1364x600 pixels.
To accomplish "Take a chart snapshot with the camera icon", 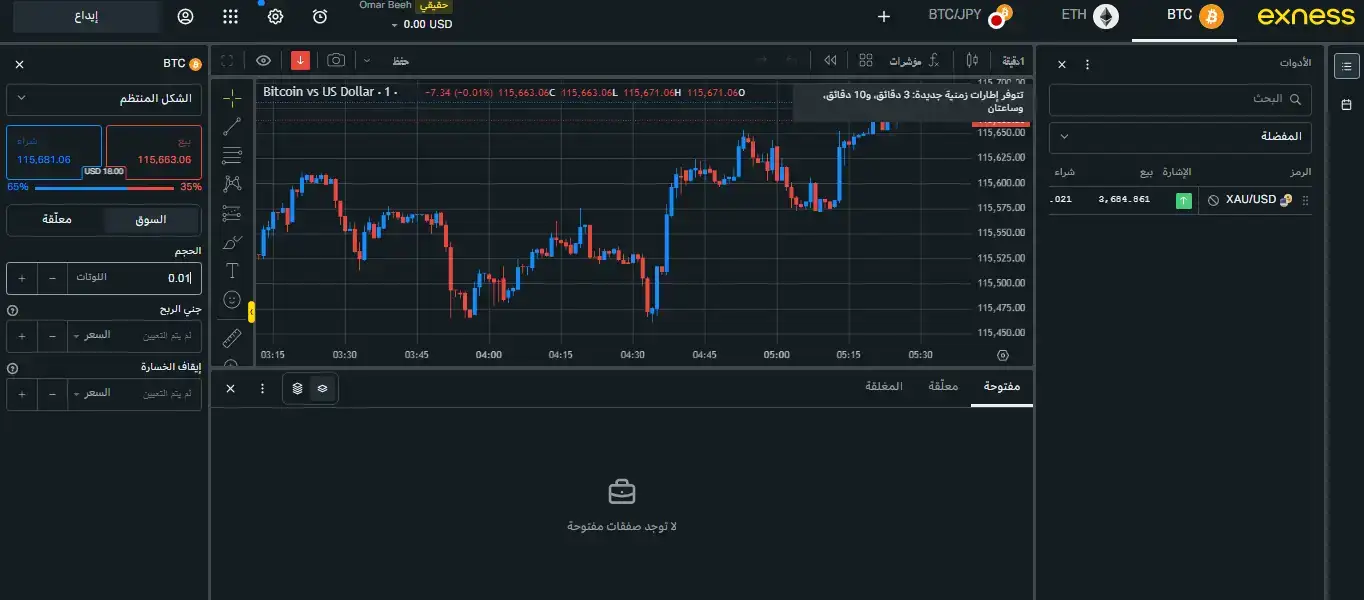I will [x=336, y=60].
